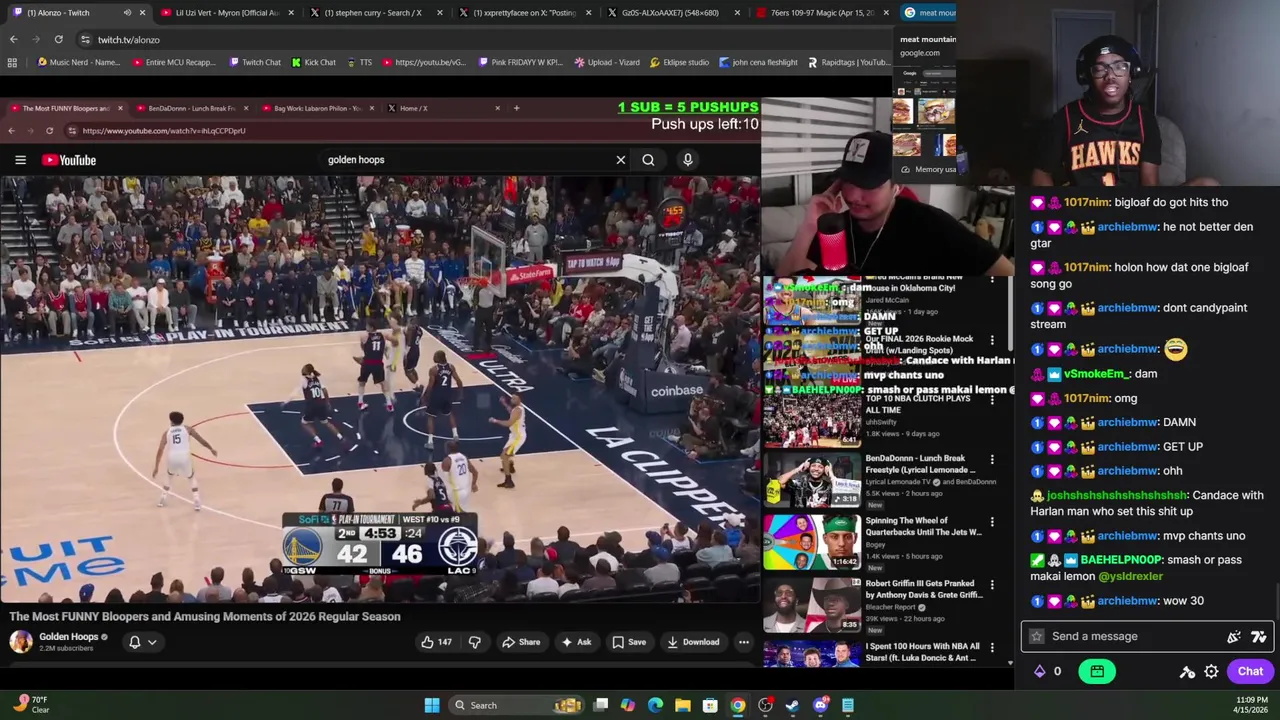This screenshot has height=720, width=1280.
Task: Open site info icon beside twitch.tv/alonzo
Action: (x=85, y=39)
